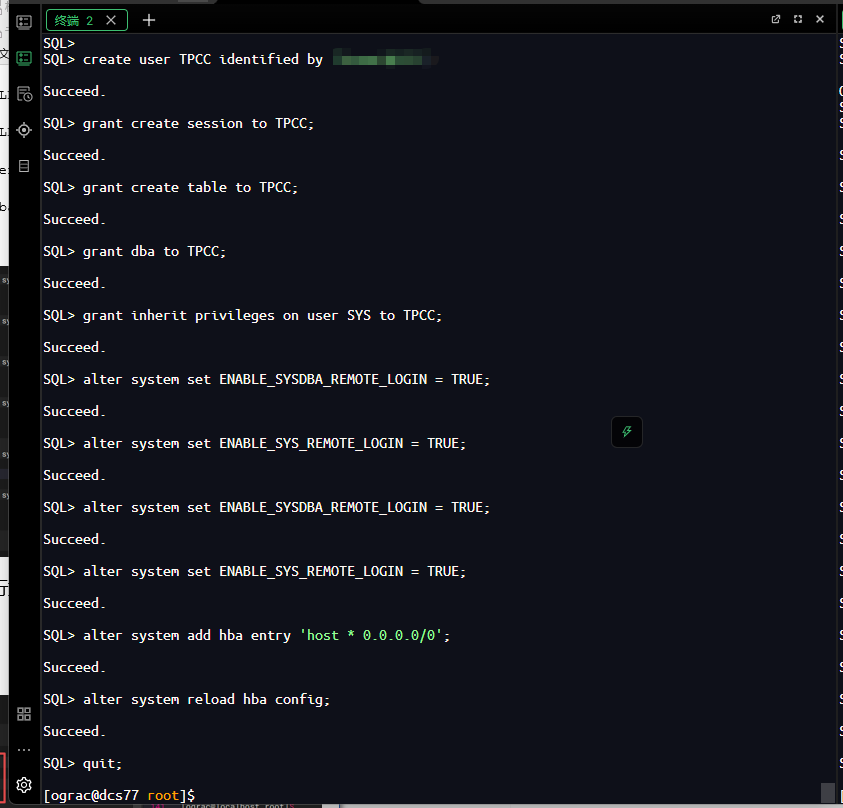Image resolution: width=843 pixels, height=808 pixels.
Task: Open the list document icon in sidebar
Action: click(24, 166)
